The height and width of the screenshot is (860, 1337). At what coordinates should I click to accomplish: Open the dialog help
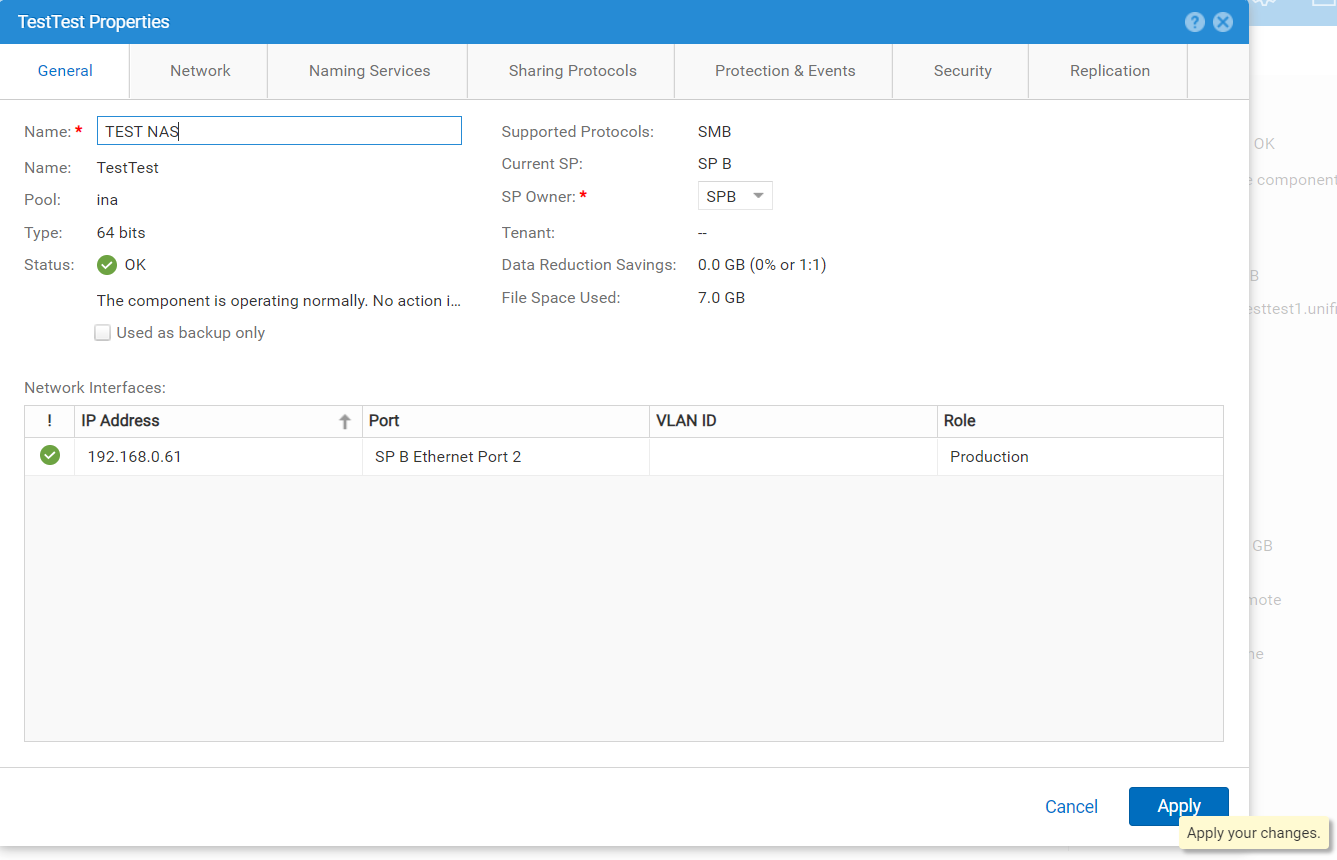click(1195, 21)
